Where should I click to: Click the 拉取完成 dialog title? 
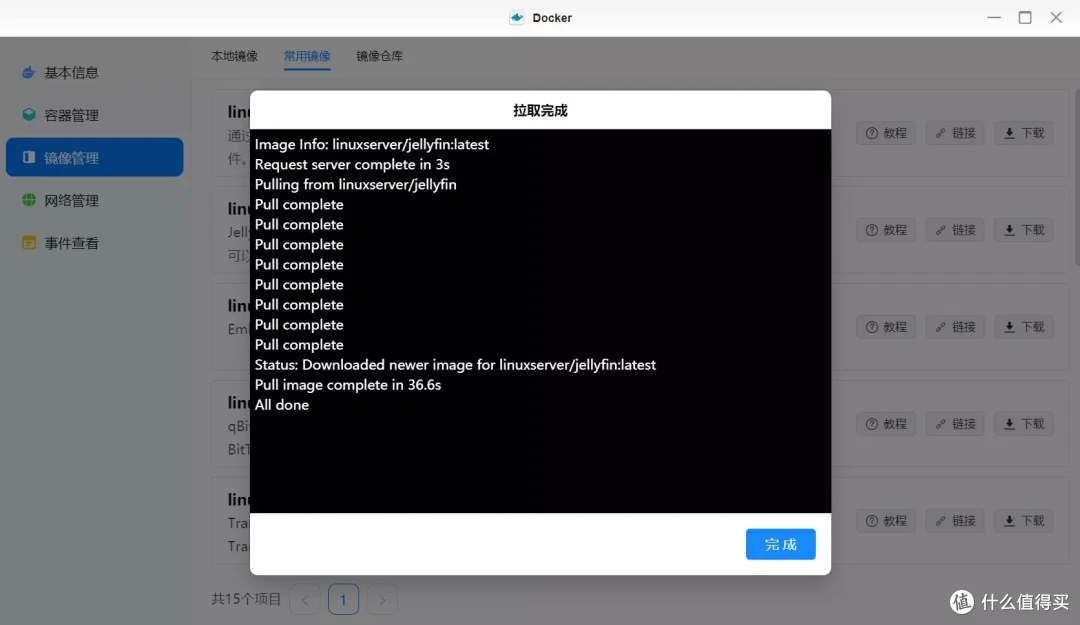[540, 110]
